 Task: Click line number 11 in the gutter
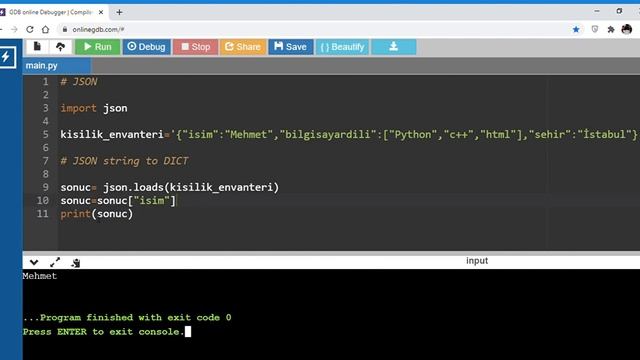pos(43,214)
